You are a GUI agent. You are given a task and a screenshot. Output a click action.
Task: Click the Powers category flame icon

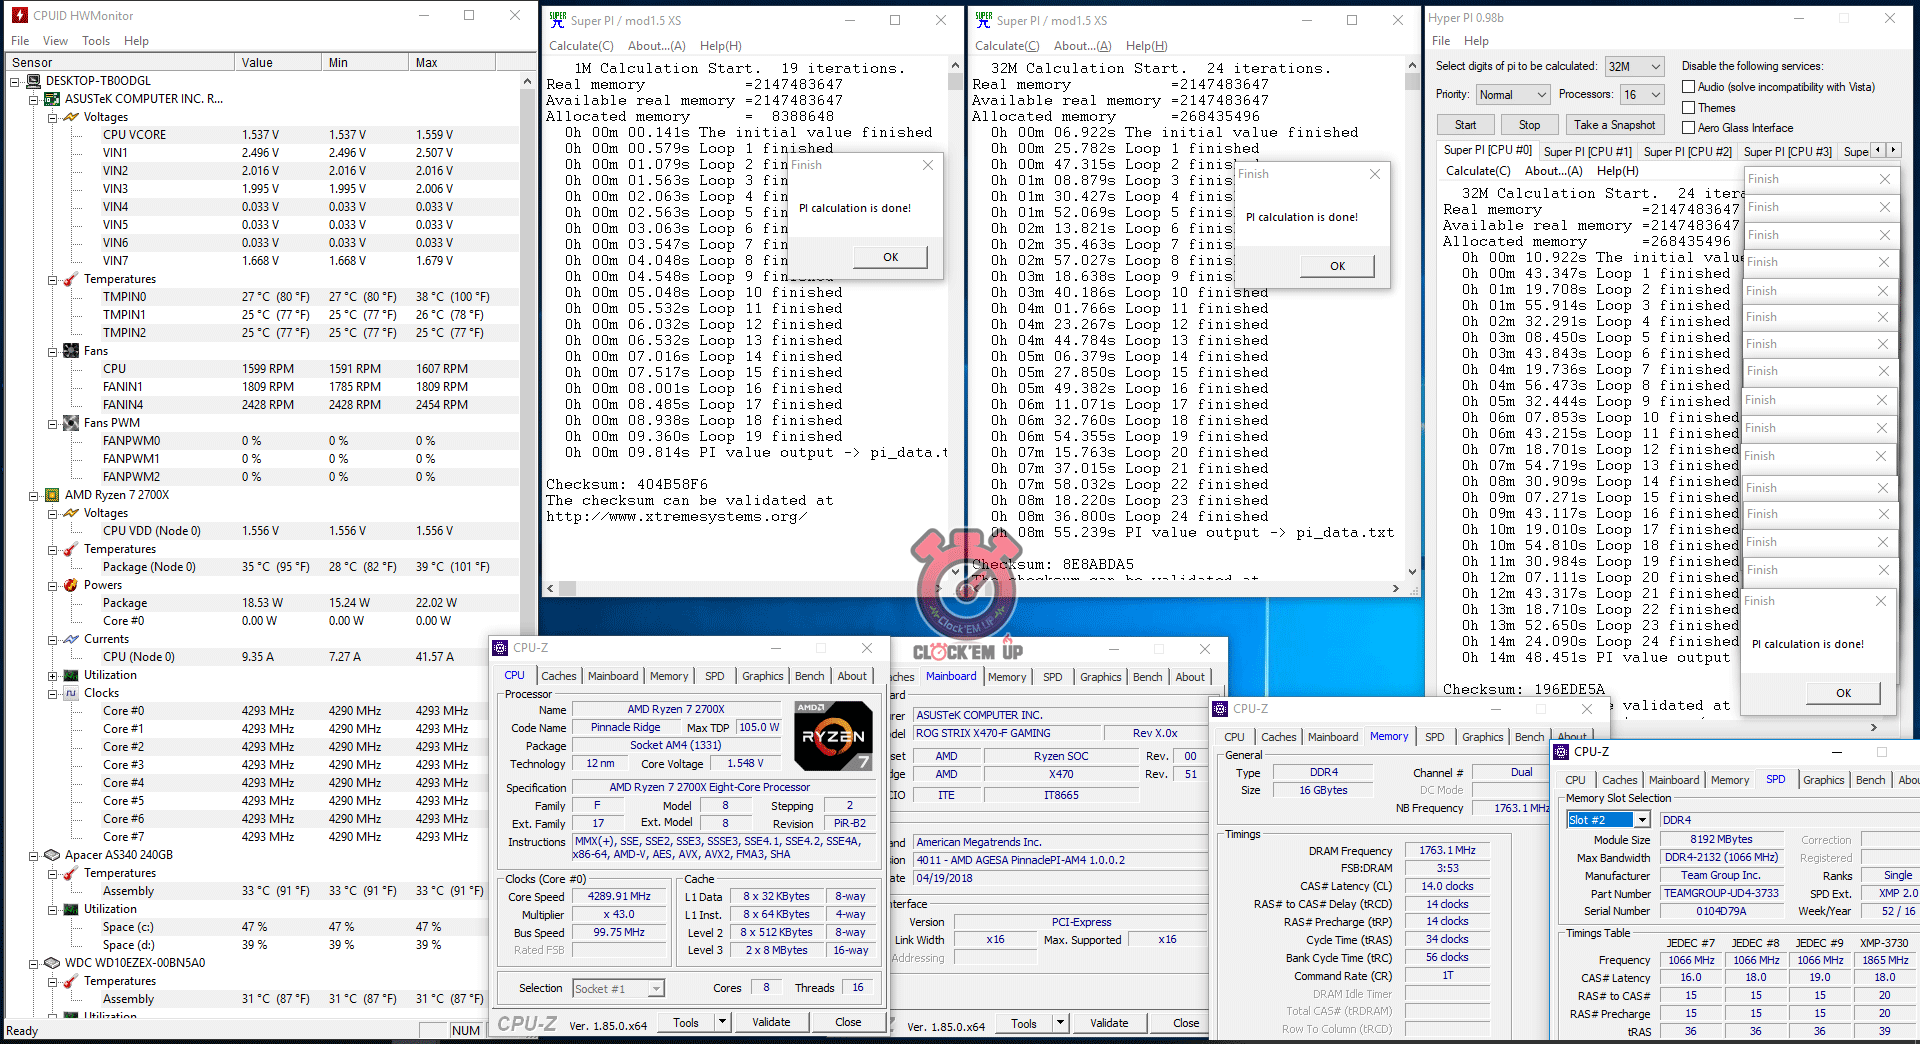click(71, 585)
